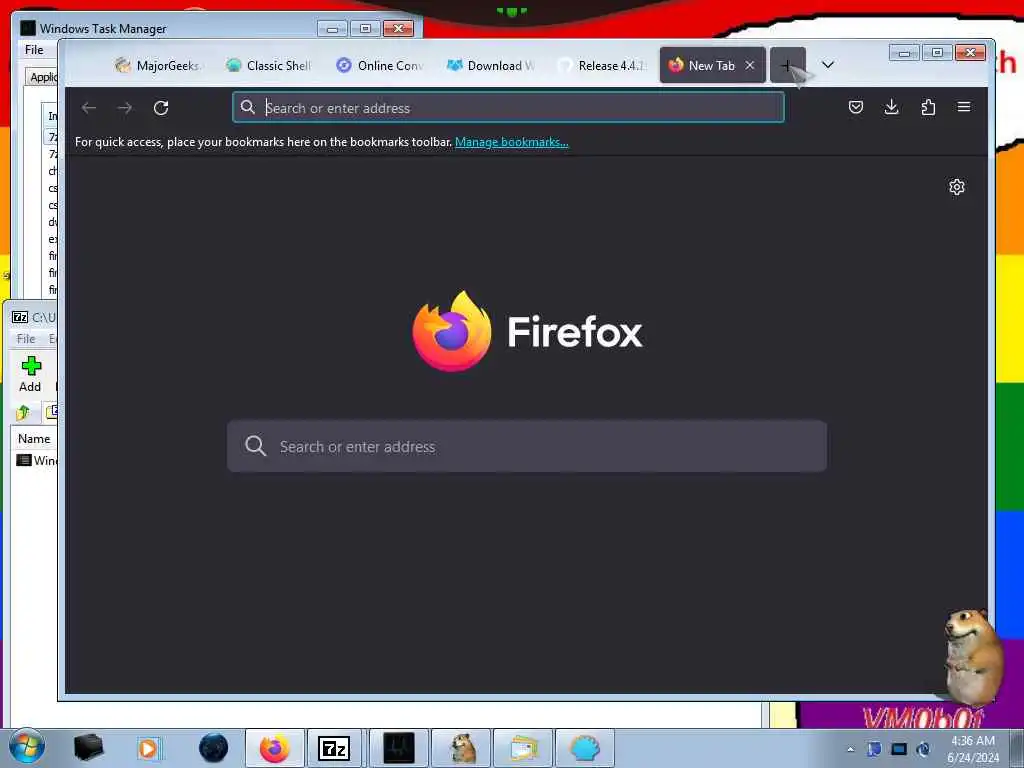Open File menu in the 7-Zip window
Image resolution: width=1024 pixels, height=768 pixels.
[25, 338]
